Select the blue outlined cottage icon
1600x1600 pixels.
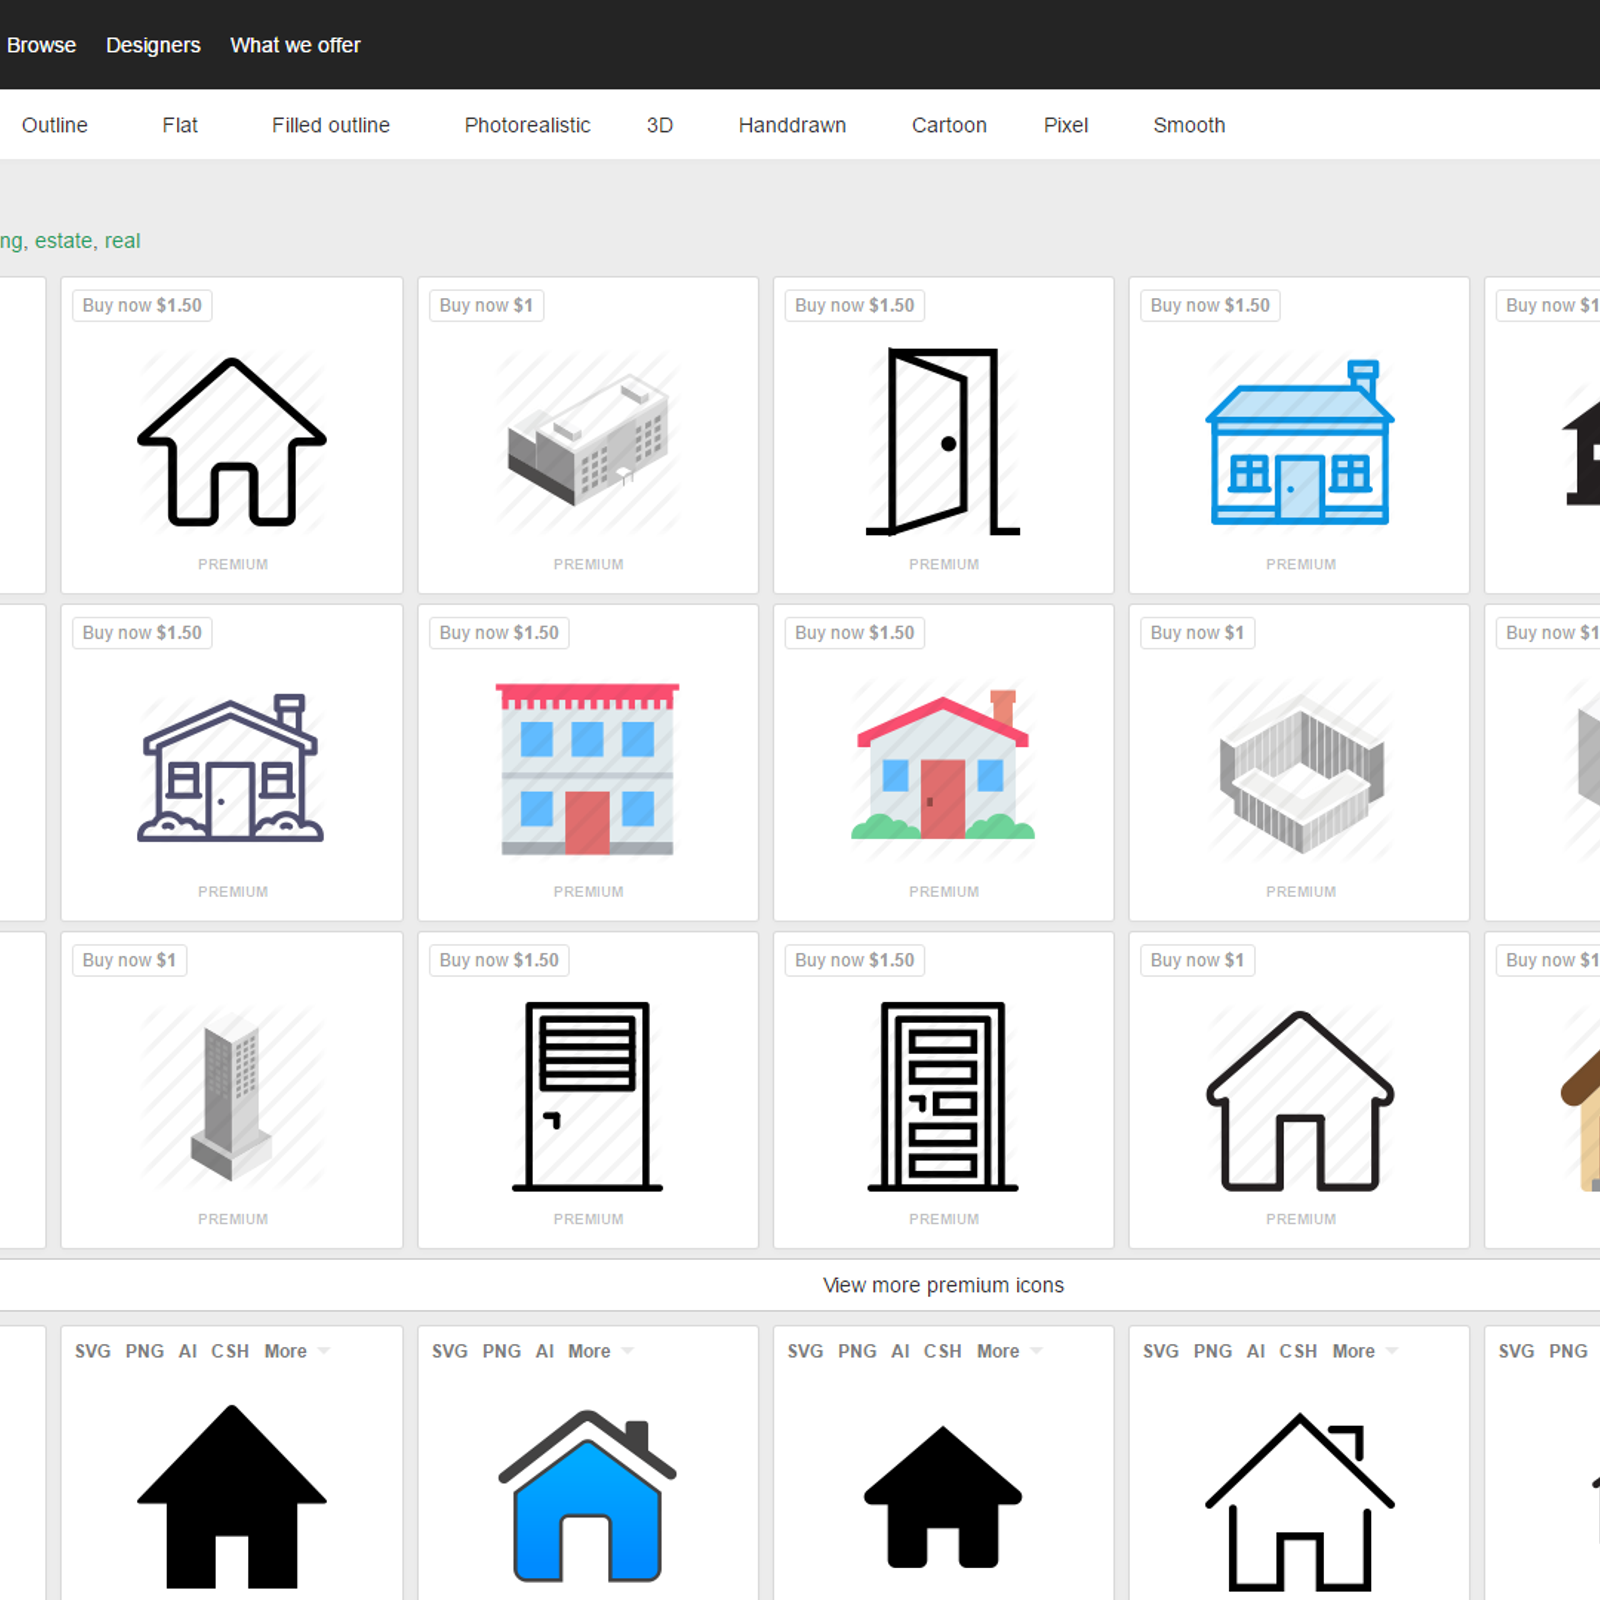pyautogui.click(x=1300, y=441)
